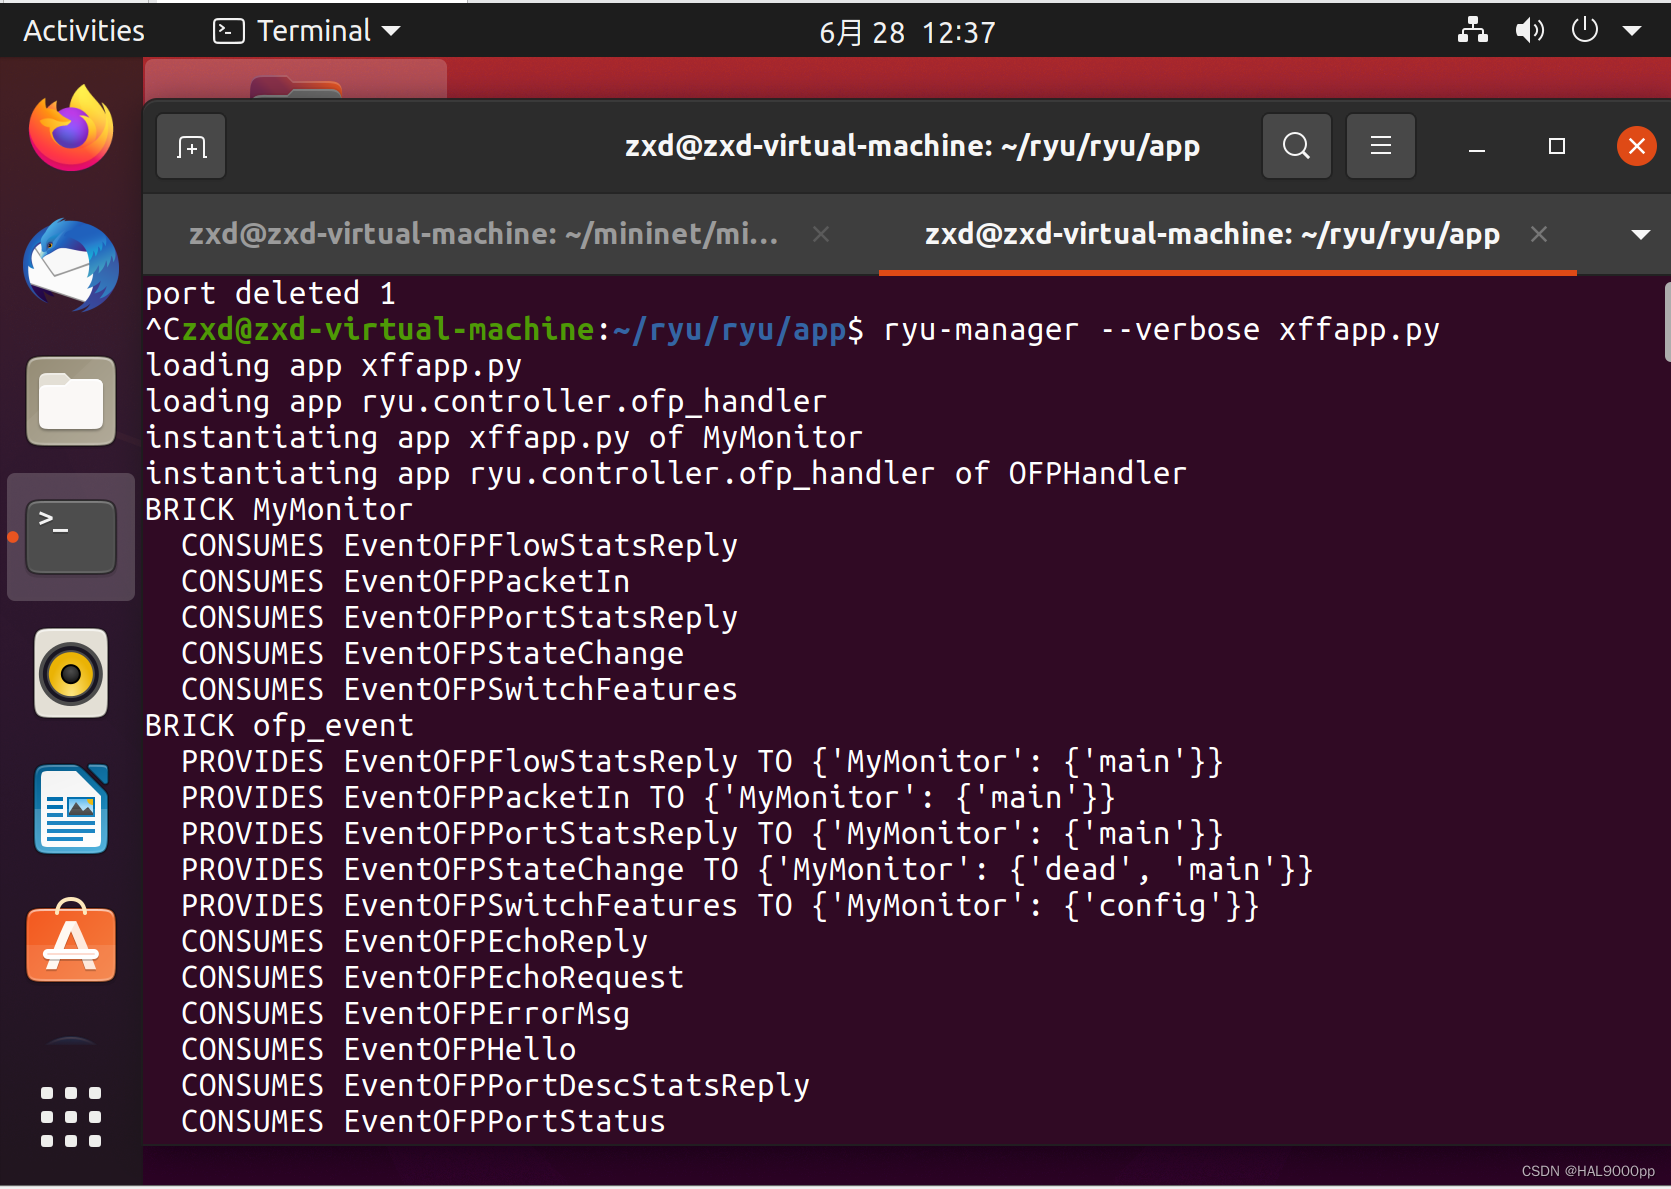Viewport: 1671px width, 1189px height.
Task: Click 'CONSUMES EventOFPPortStatus' line
Action: click(424, 1121)
